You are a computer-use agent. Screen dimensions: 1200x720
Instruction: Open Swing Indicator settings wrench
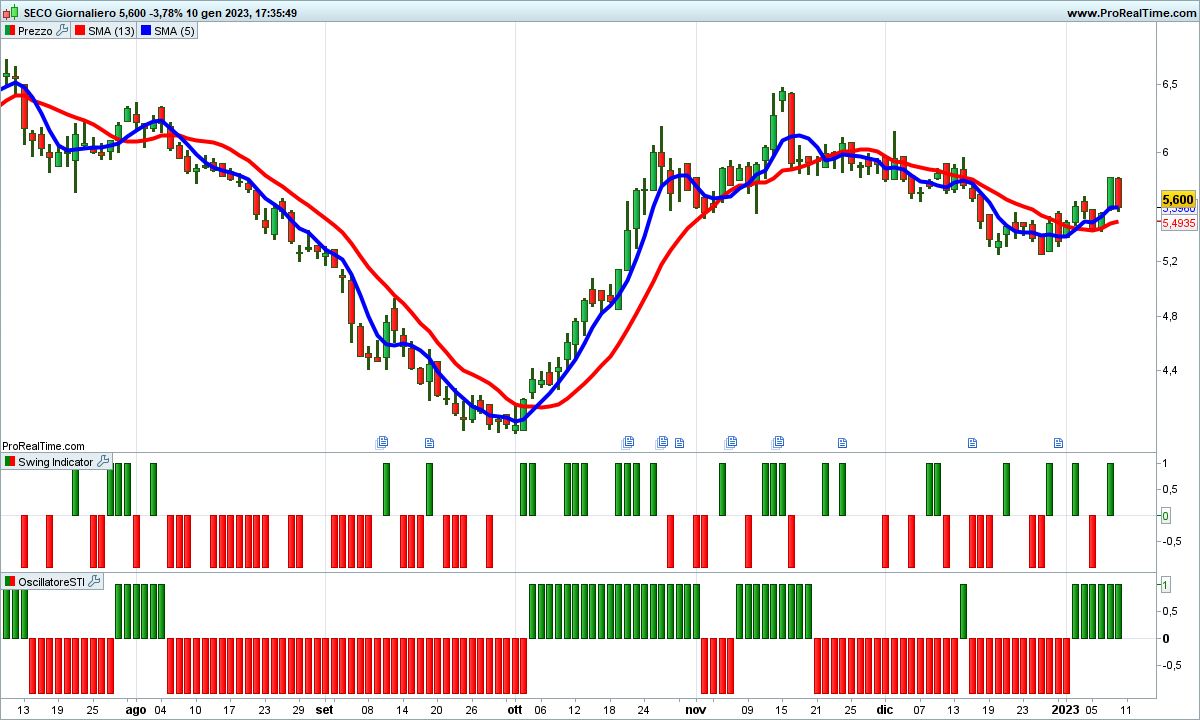click(x=102, y=462)
